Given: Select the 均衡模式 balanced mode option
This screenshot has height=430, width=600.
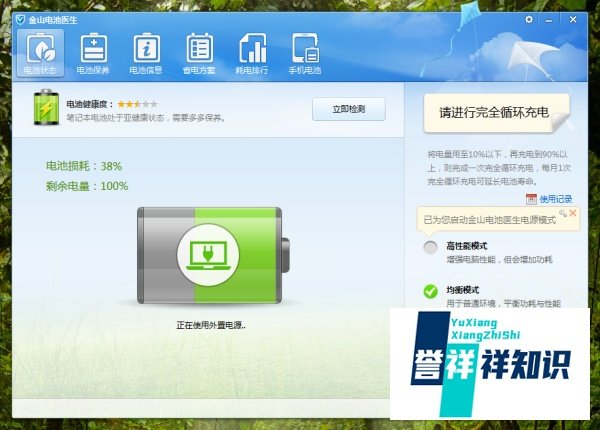Looking at the screenshot, I should [430, 292].
